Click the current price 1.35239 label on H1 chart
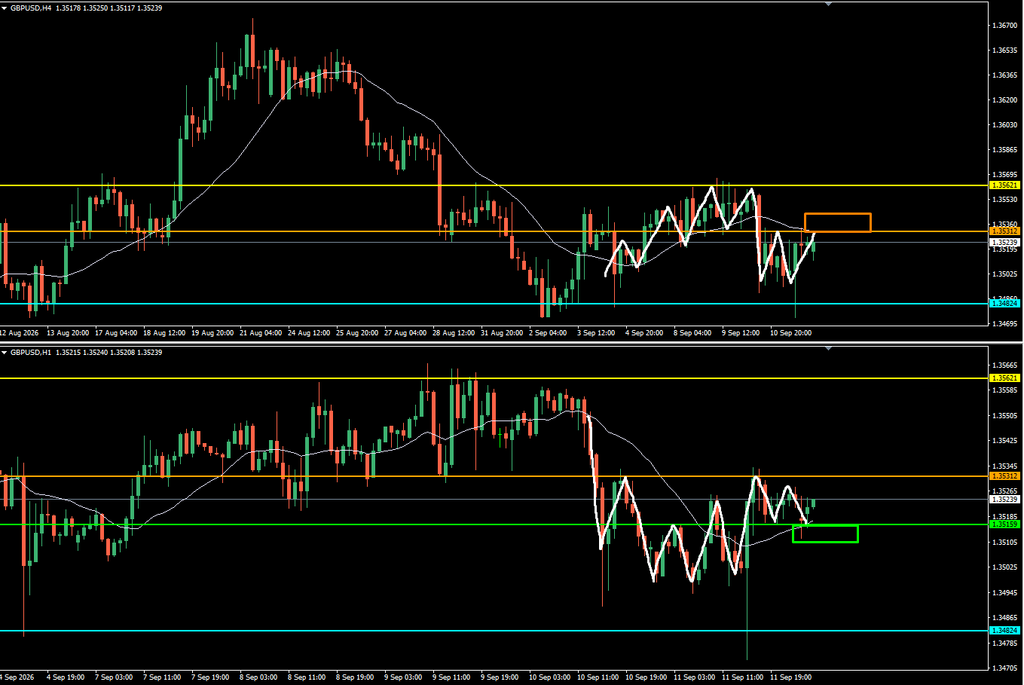Image resolution: width=1024 pixels, height=685 pixels. coord(1004,500)
